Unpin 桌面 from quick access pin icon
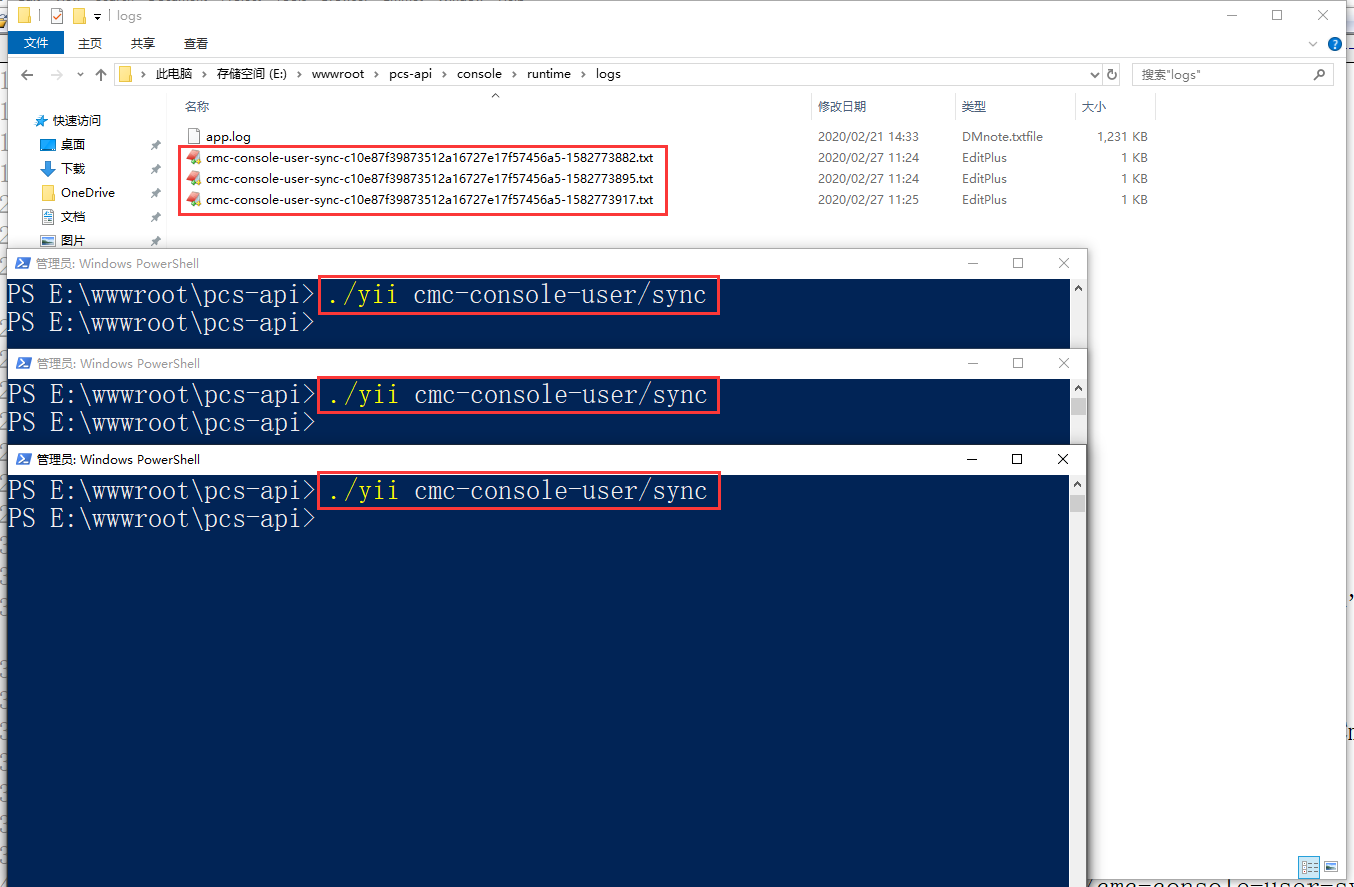1354x887 pixels. click(155, 145)
